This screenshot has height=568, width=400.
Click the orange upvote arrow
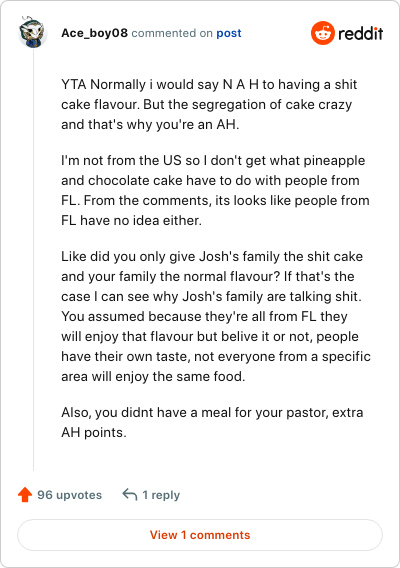(x=25, y=494)
